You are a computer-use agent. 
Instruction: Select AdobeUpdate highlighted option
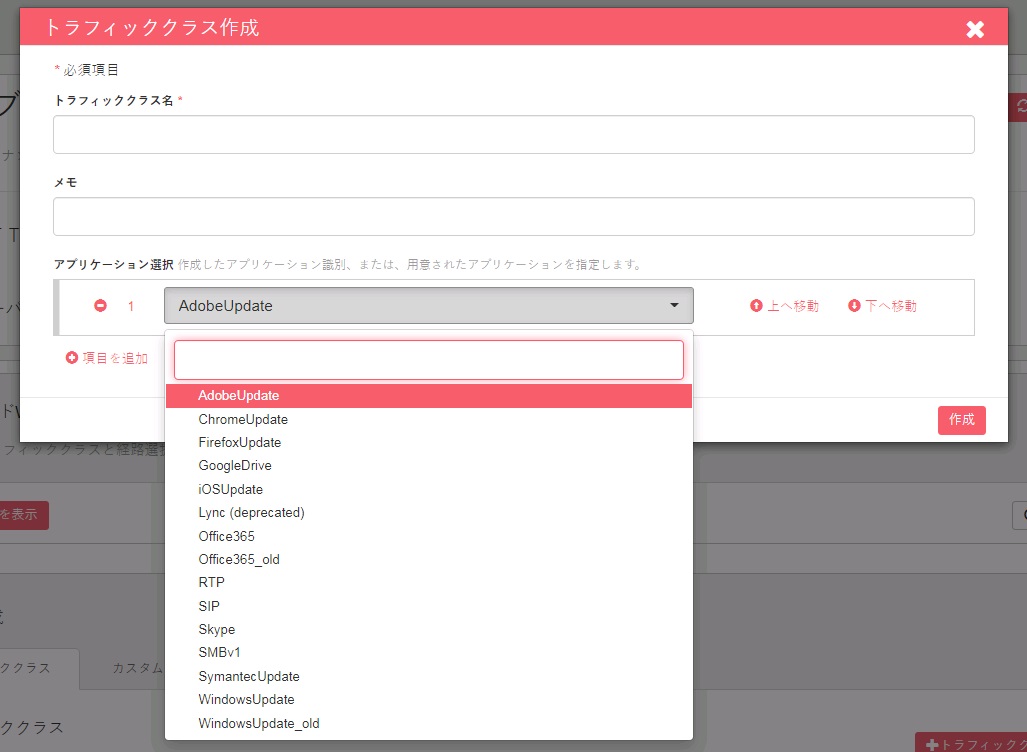click(428, 396)
